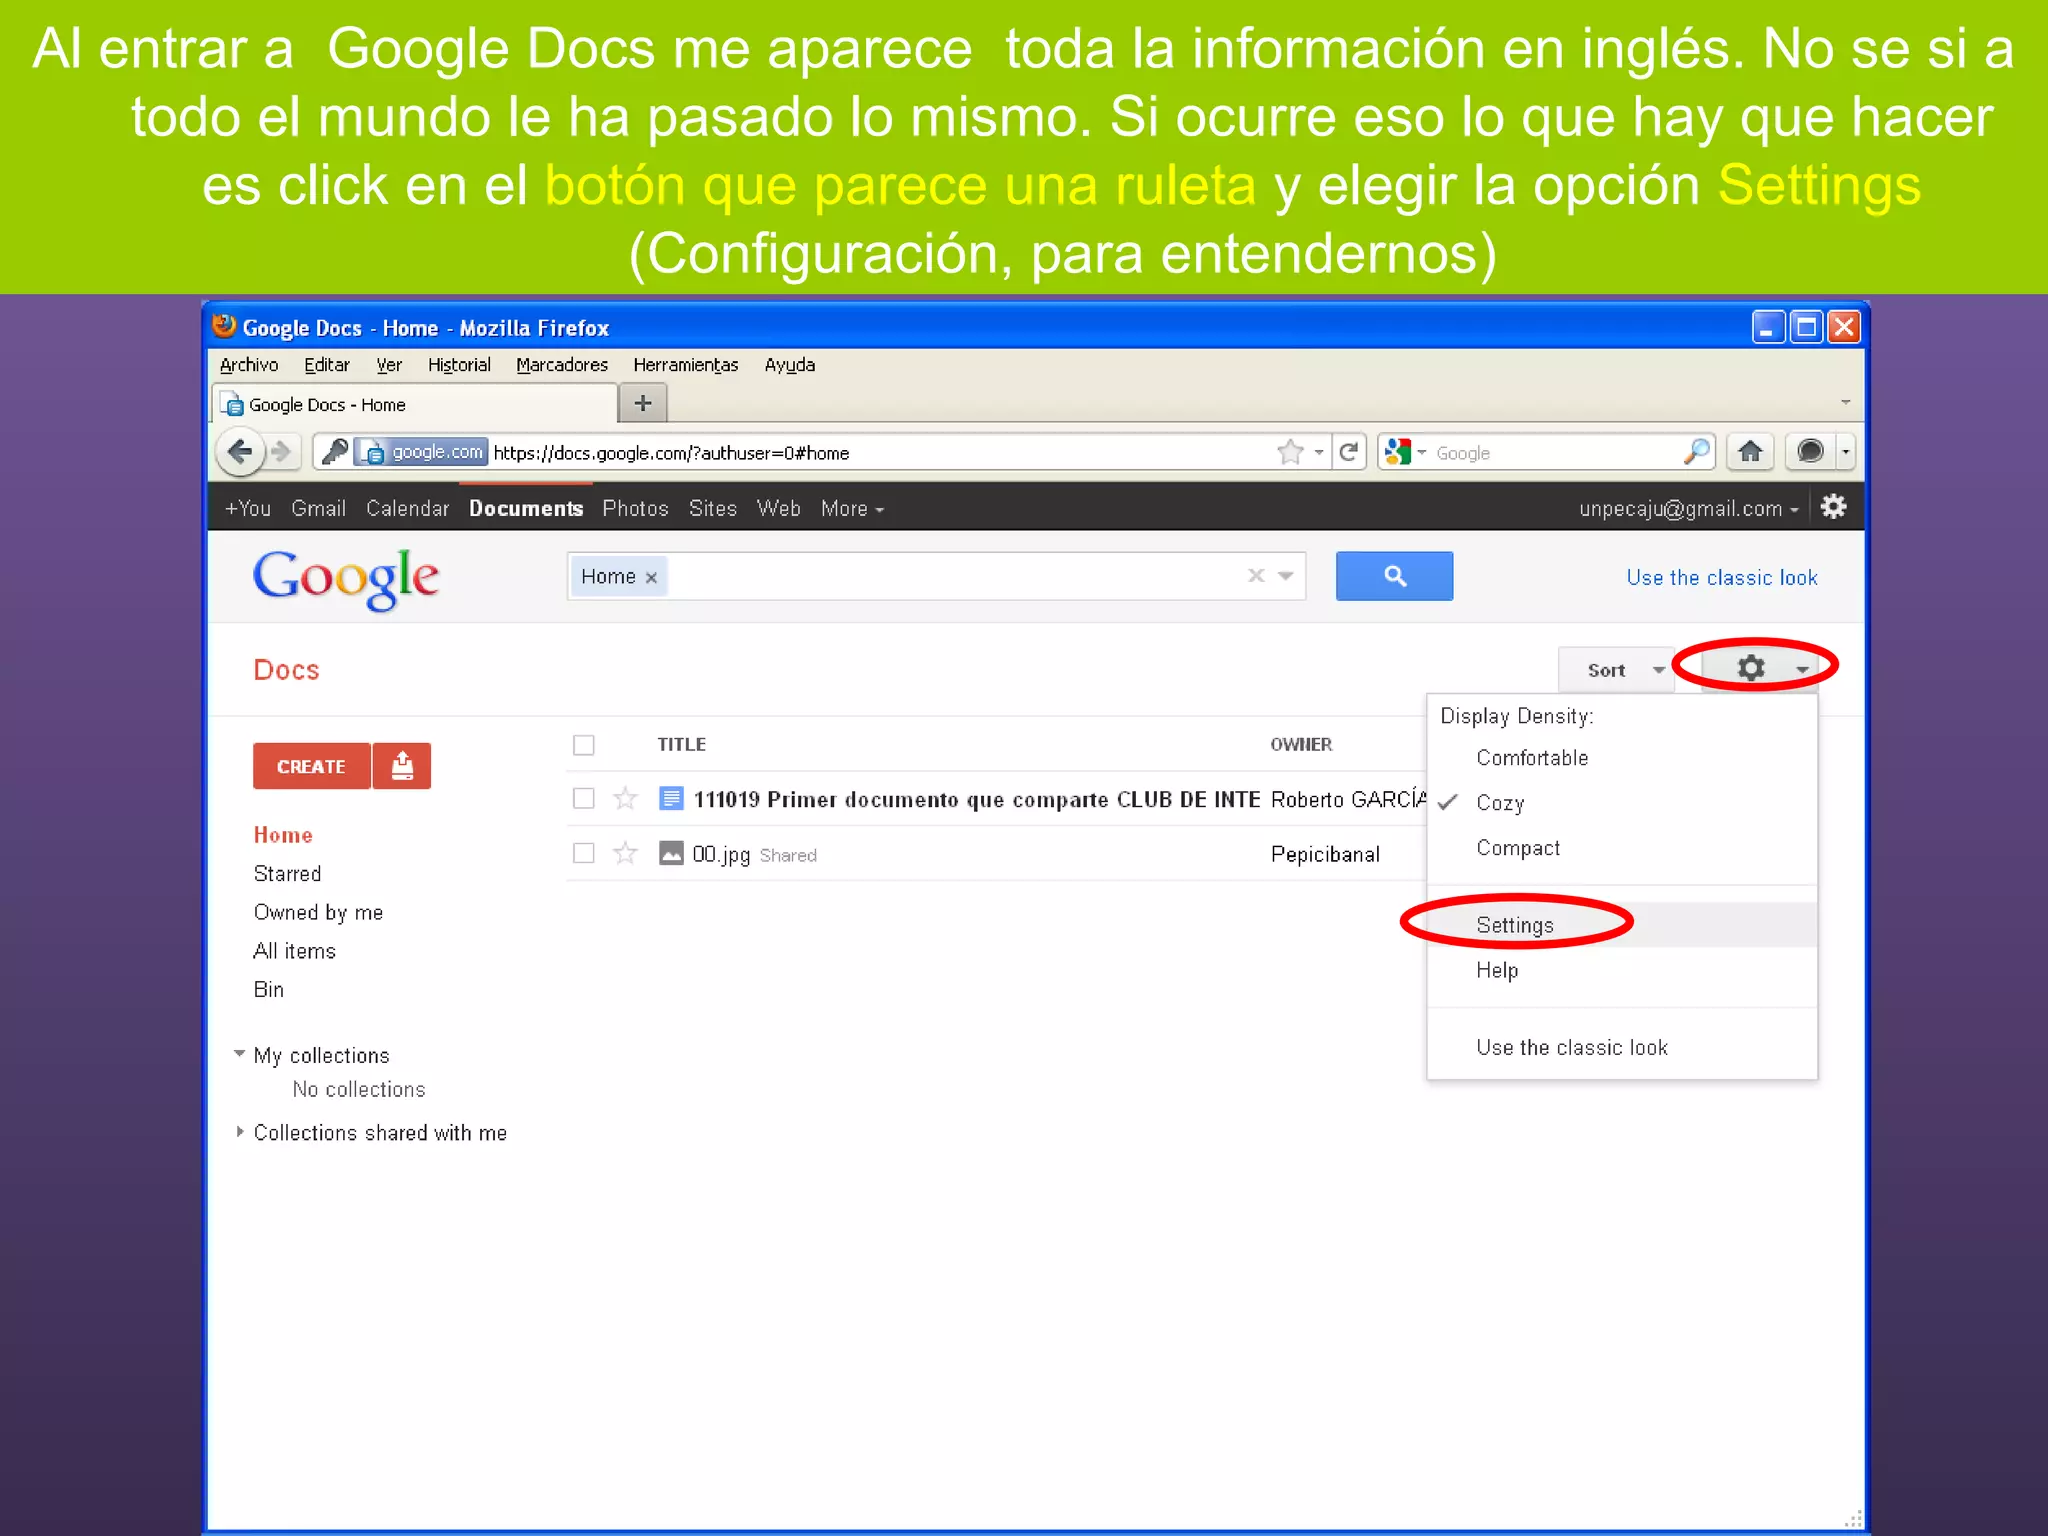This screenshot has width=2048, height=1536.
Task: Click Use the classic look in menu
Action: (1622, 1047)
